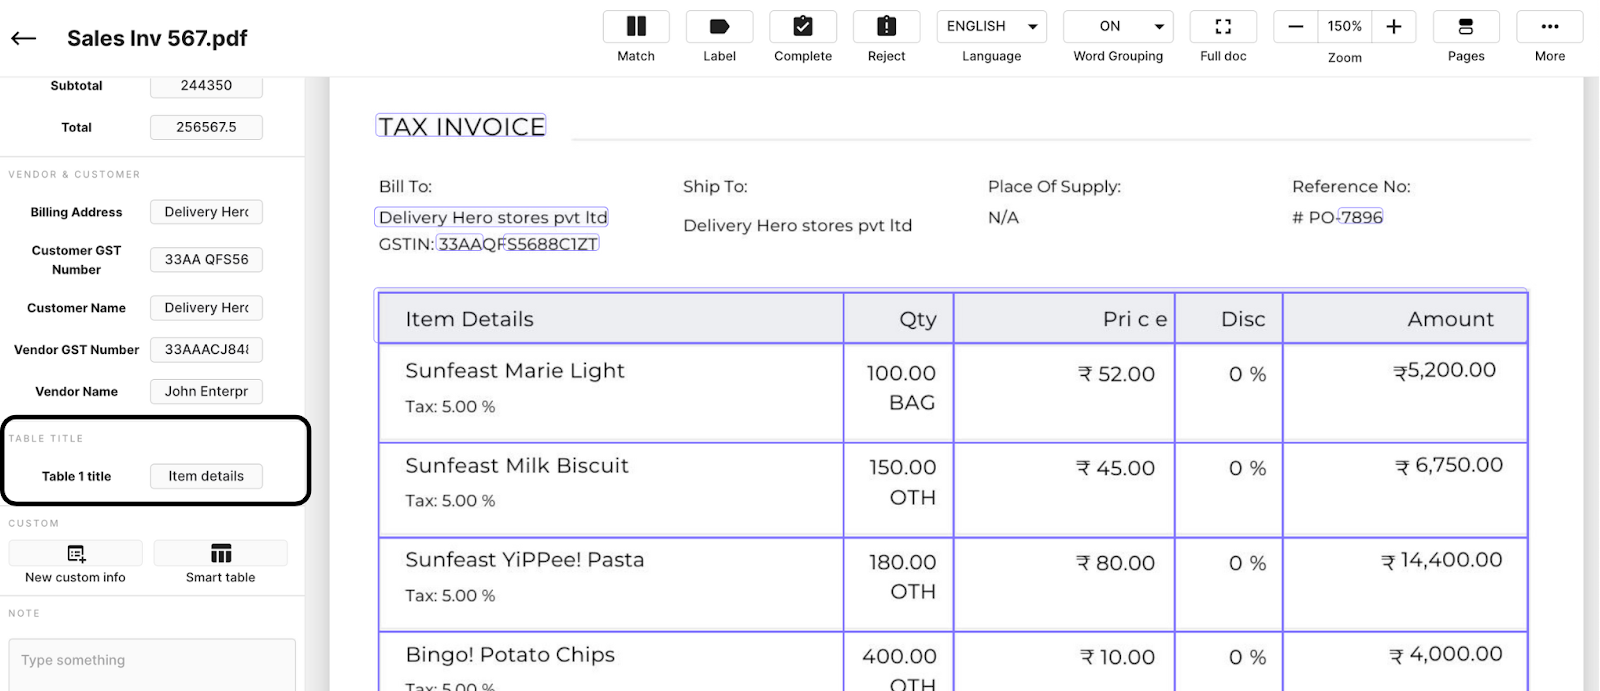This screenshot has width=1600, height=691.
Task: Click the note Type something box
Action: [152, 664]
